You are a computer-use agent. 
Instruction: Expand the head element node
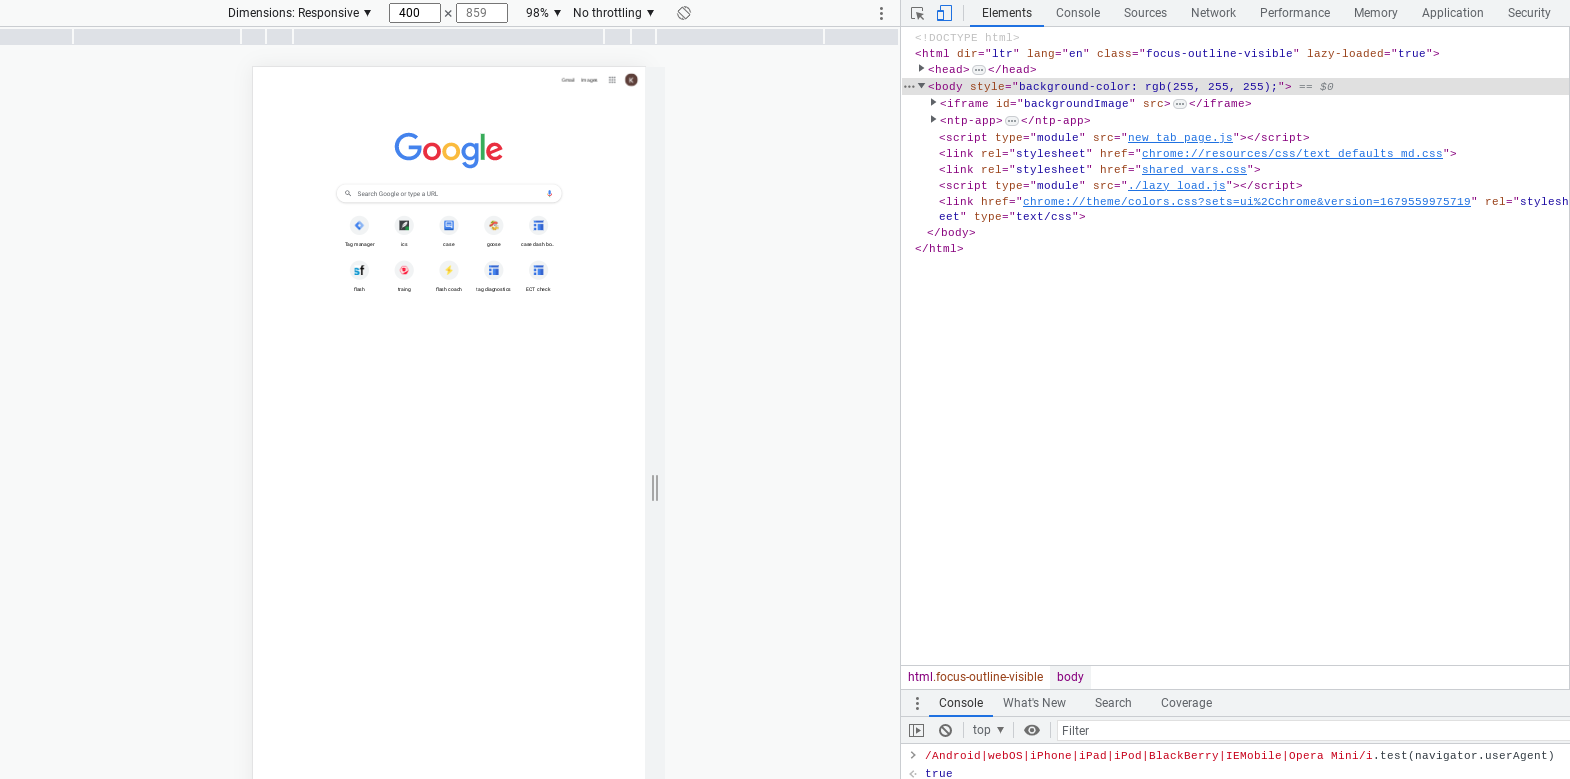[921, 69]
